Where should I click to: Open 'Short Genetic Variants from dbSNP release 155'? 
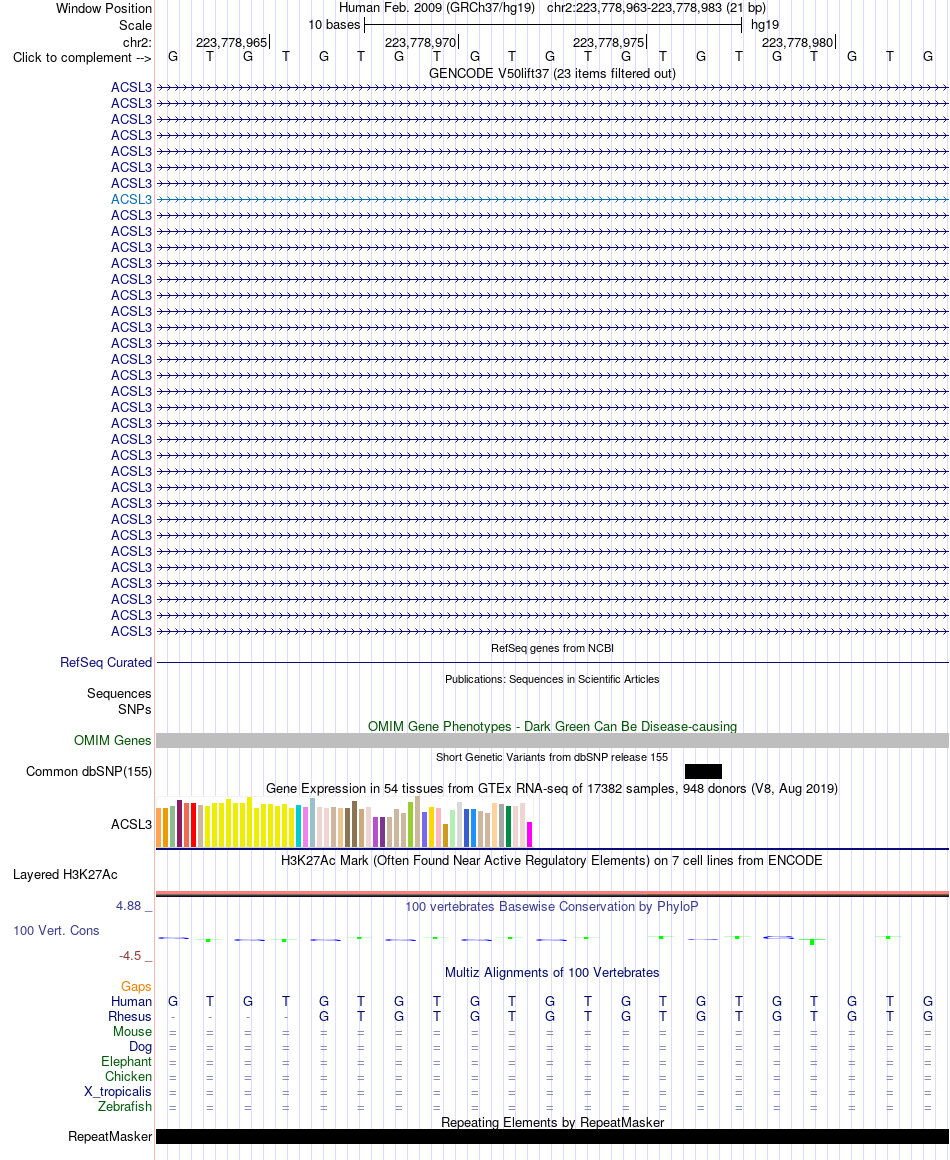(552, 758)
